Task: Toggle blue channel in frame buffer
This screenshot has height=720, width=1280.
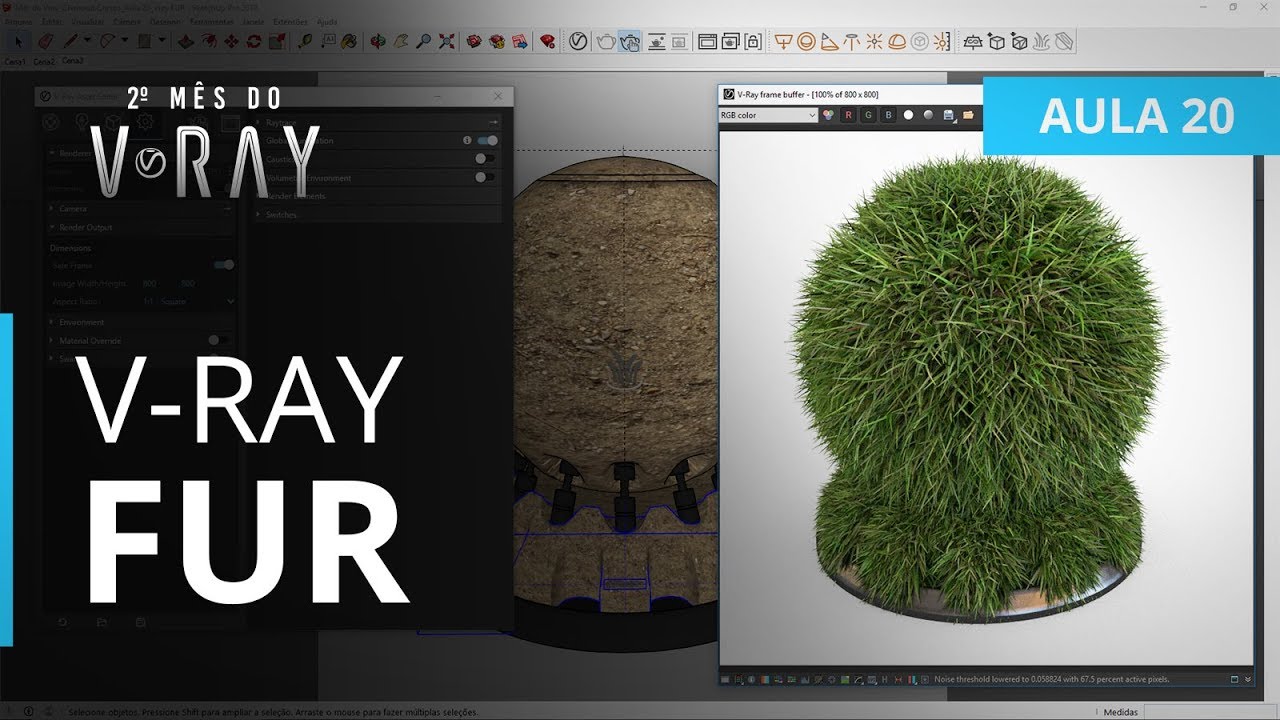Action: point(888,115)
